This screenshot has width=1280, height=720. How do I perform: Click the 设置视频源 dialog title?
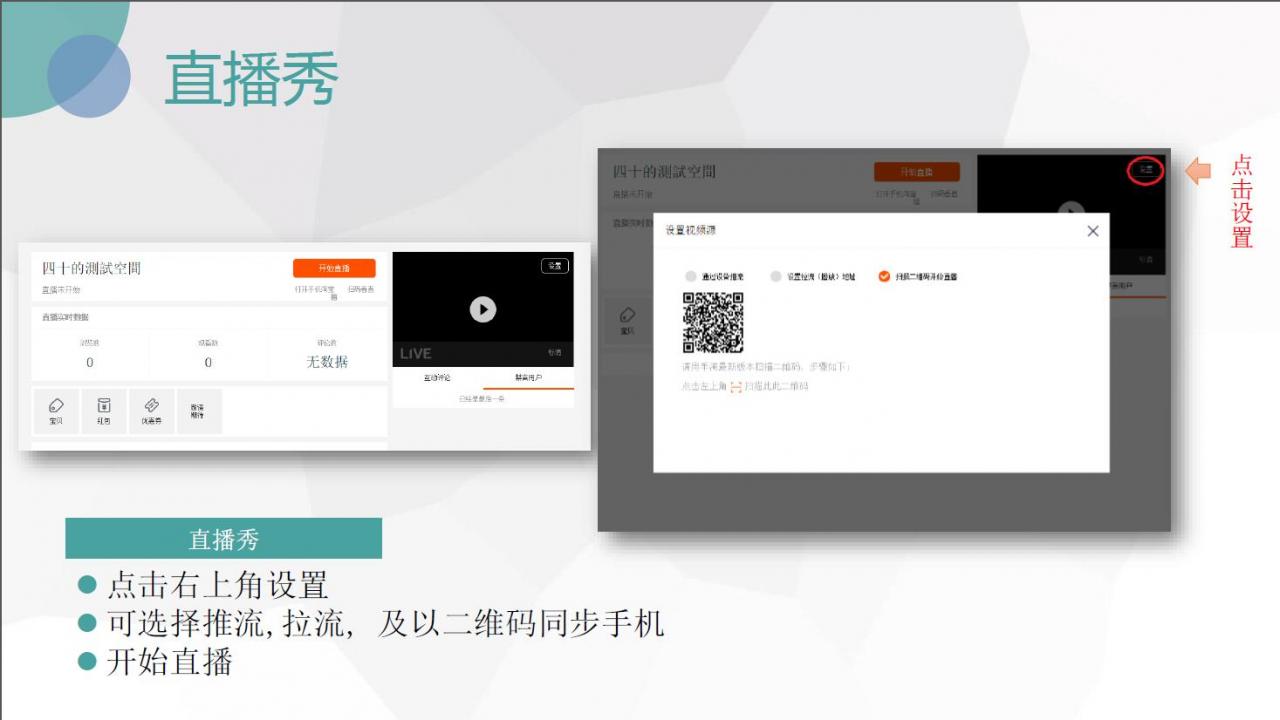click(691, 230)
